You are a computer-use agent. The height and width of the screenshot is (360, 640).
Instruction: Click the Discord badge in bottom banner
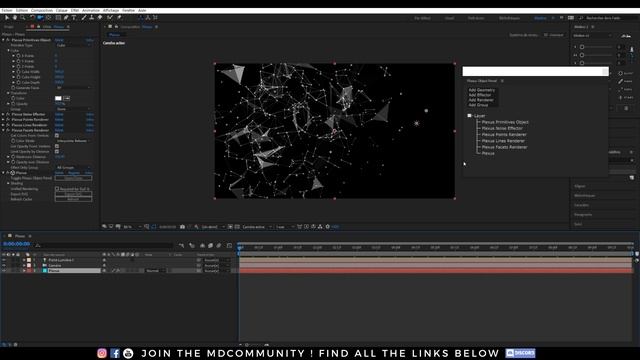click(x=520, y=353)
